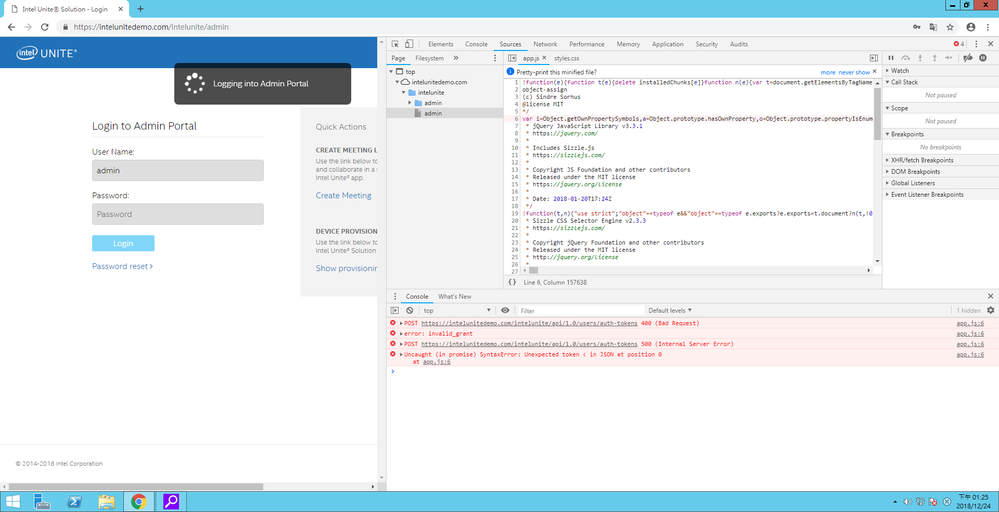The width and height of the screenshot is (999, 512).
Task: Pause script execution
Action: 891,58
